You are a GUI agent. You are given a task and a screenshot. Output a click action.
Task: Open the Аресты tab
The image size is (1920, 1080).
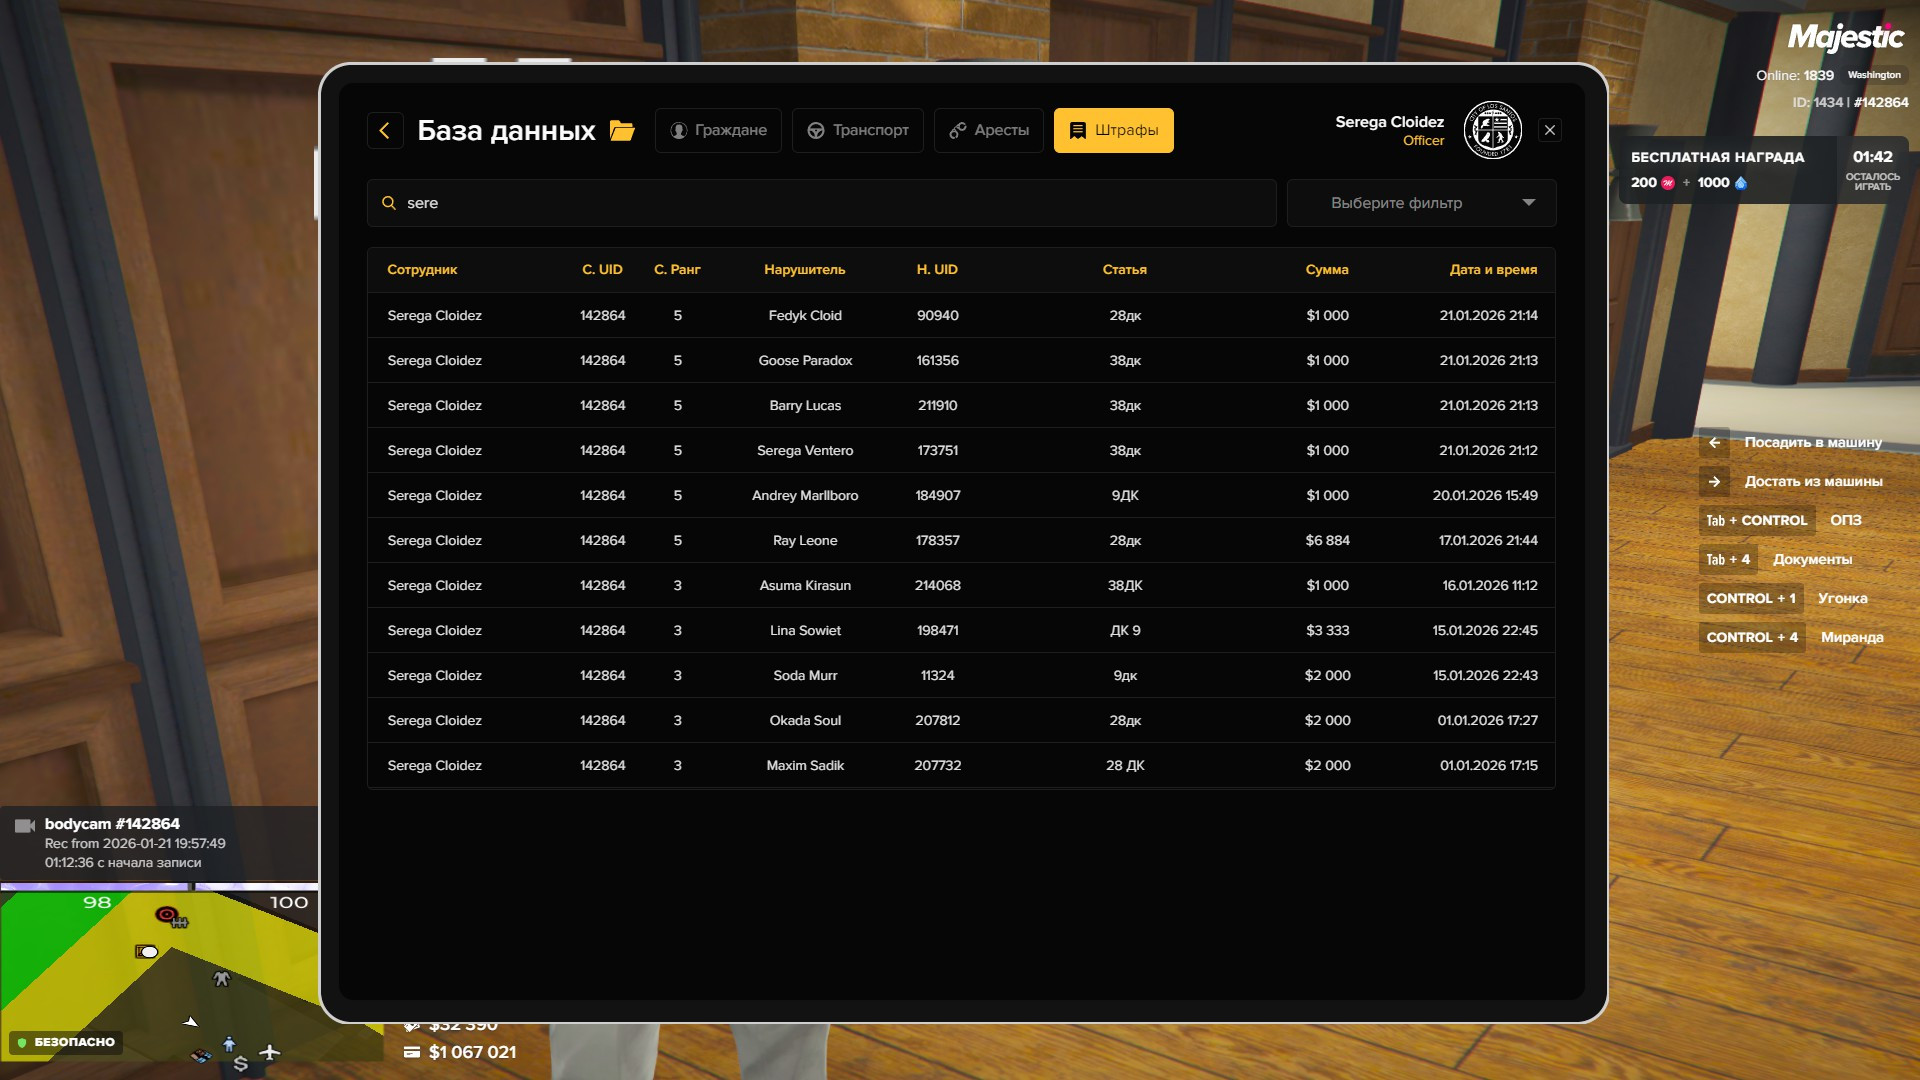point(989,130)
